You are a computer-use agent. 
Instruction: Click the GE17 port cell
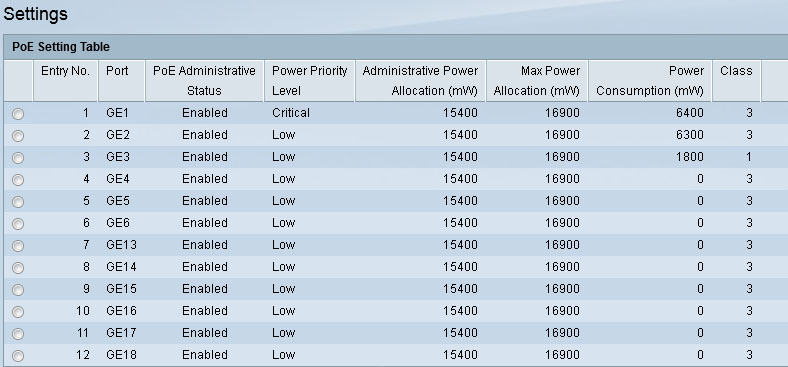(121, 333)
